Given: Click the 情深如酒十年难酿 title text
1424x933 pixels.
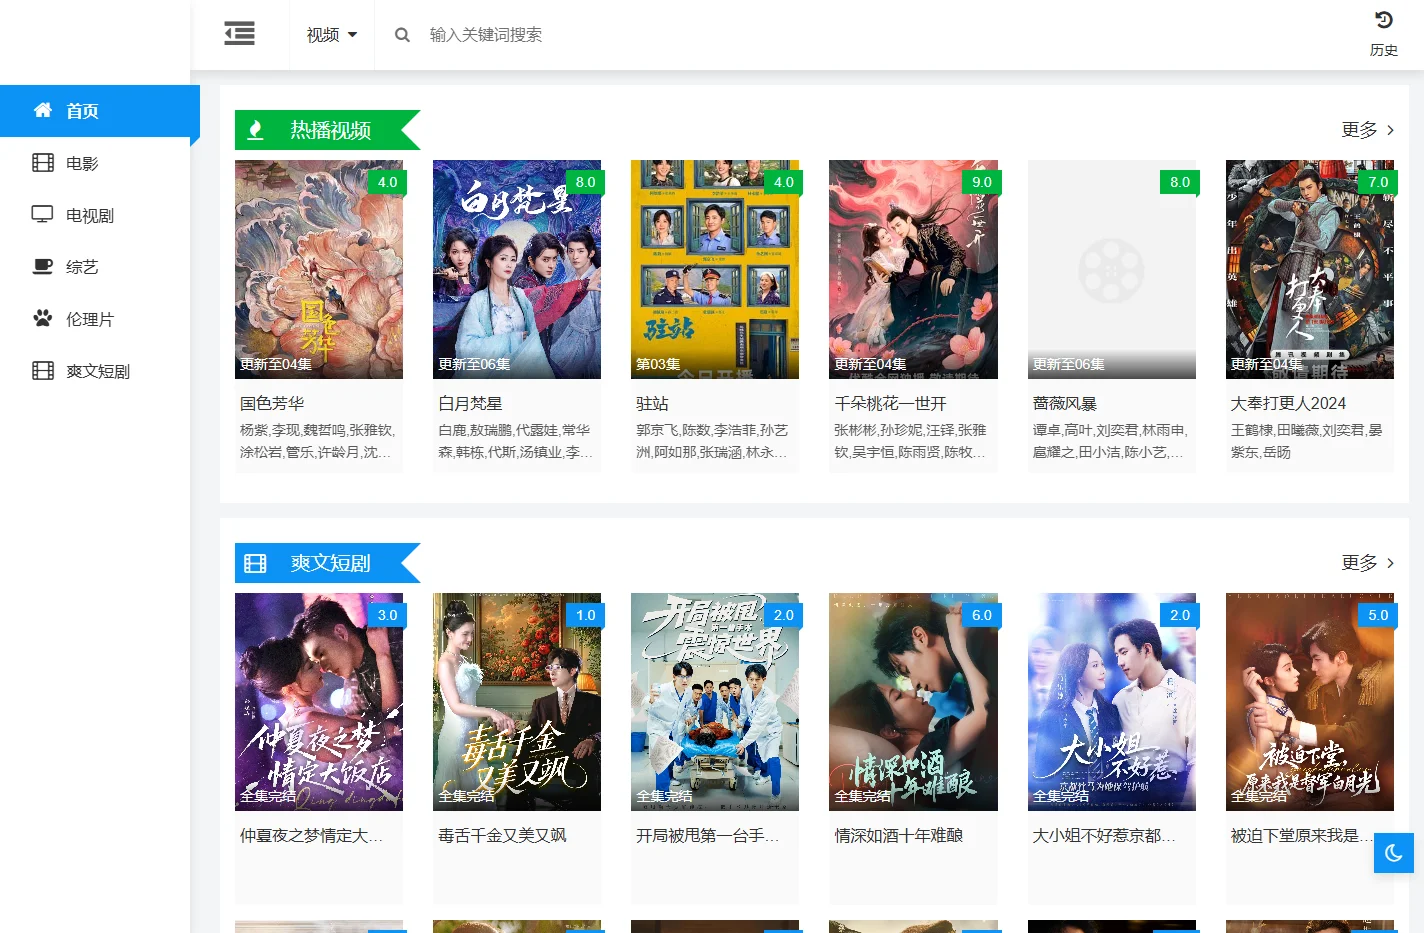Looking at the screenshot, I should [899, 835].
